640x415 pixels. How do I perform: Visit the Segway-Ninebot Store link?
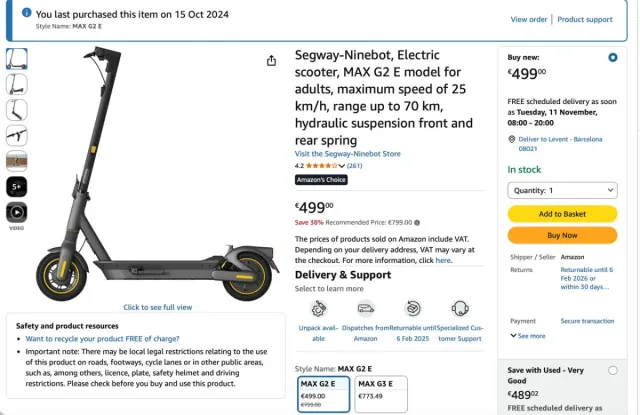(x=347, y=154)
